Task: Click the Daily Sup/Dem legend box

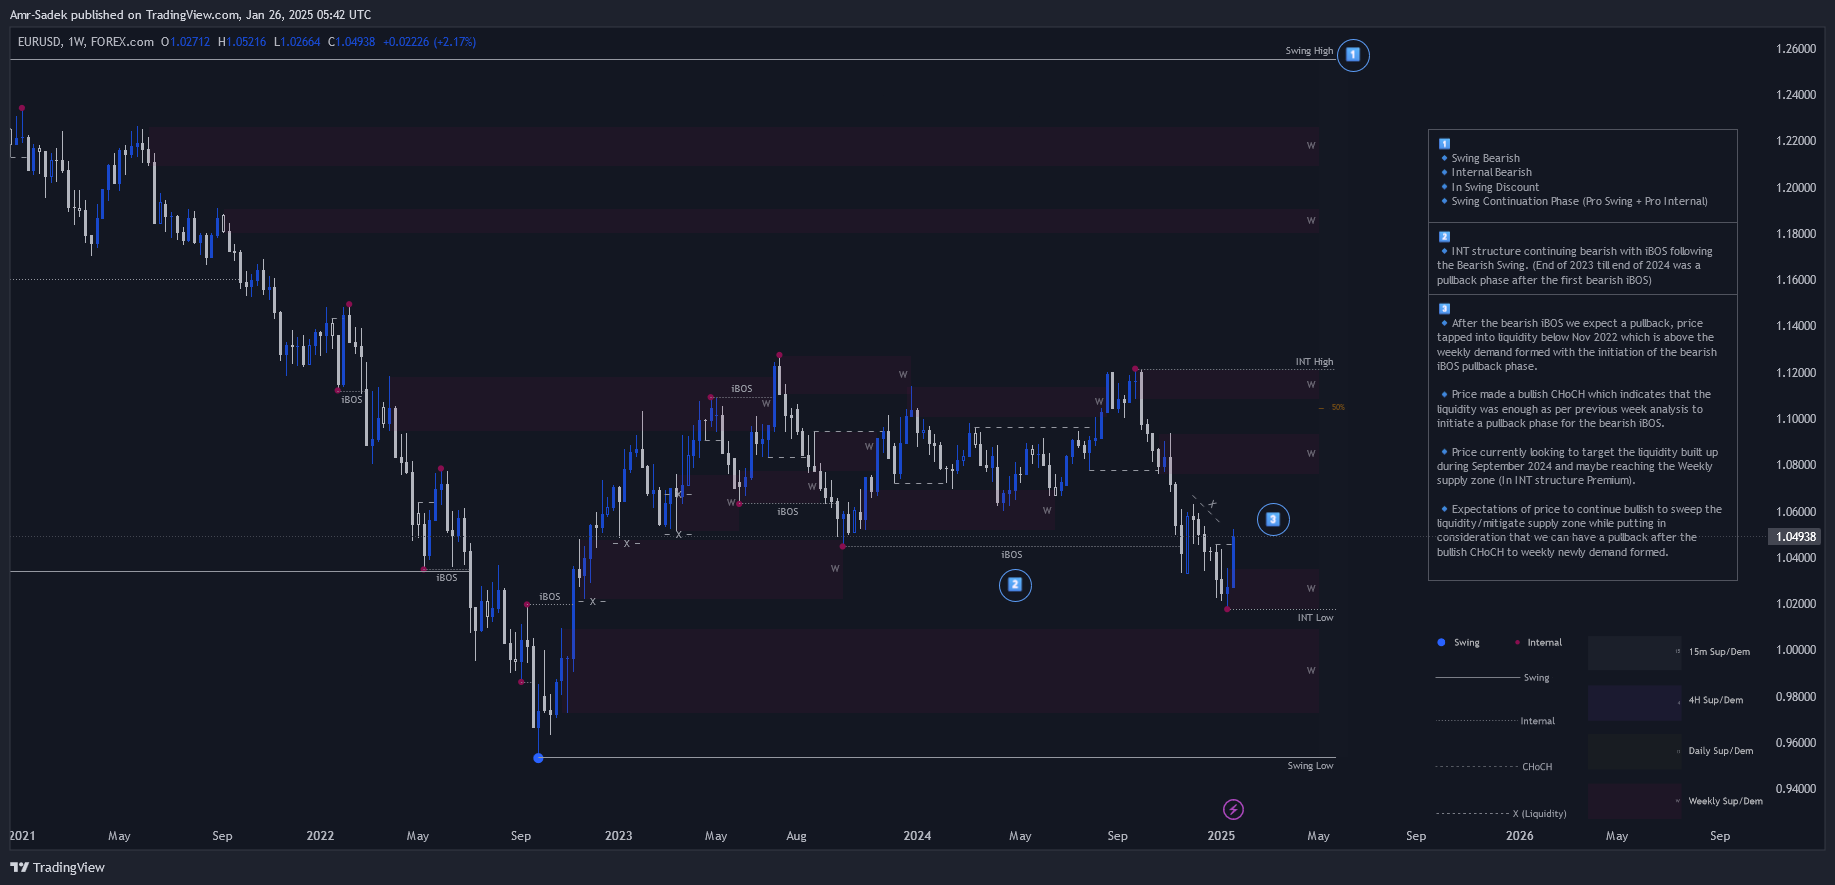Action: tap(1635, 751)
